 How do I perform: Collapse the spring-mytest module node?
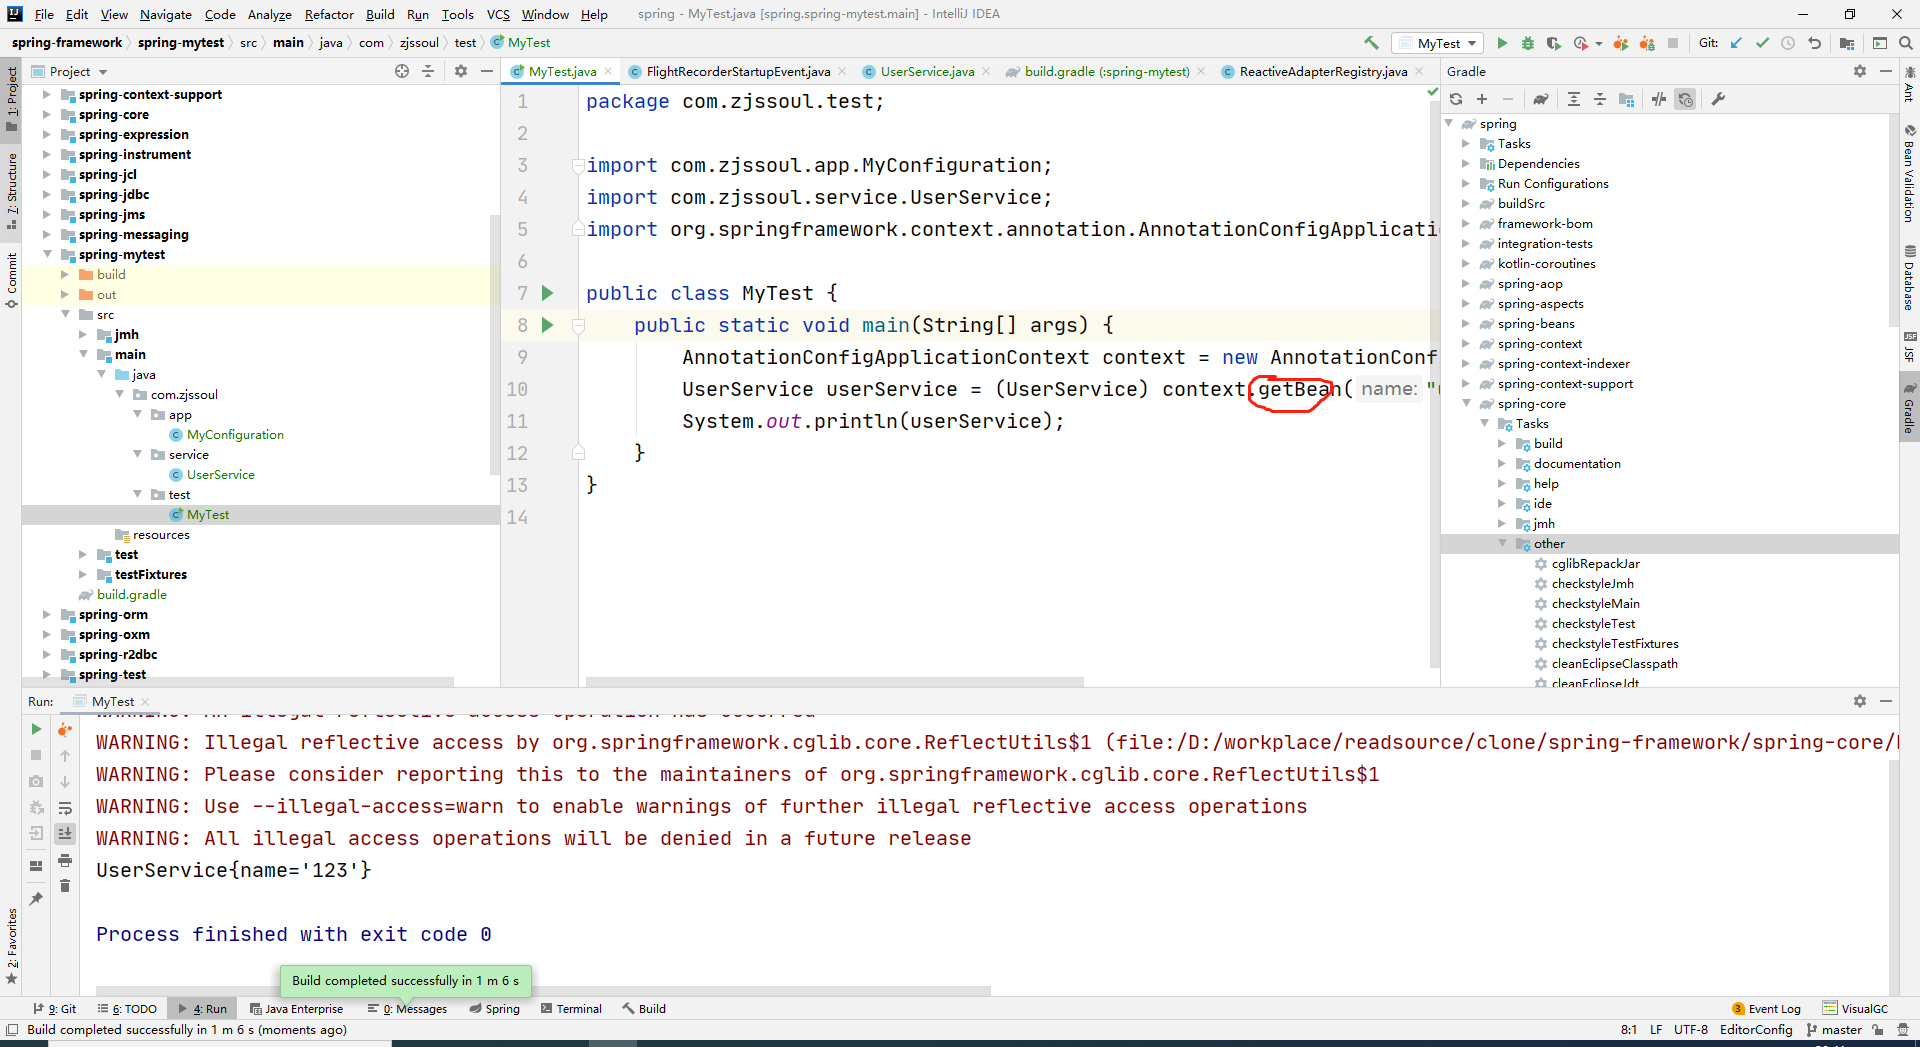point(47,254)
